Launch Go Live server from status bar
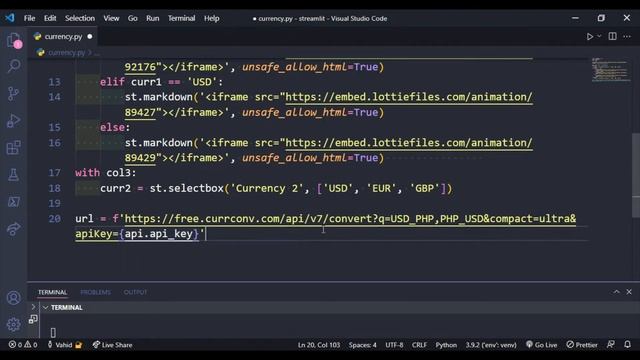Screen dimensions: 640x360 (541, 345)
